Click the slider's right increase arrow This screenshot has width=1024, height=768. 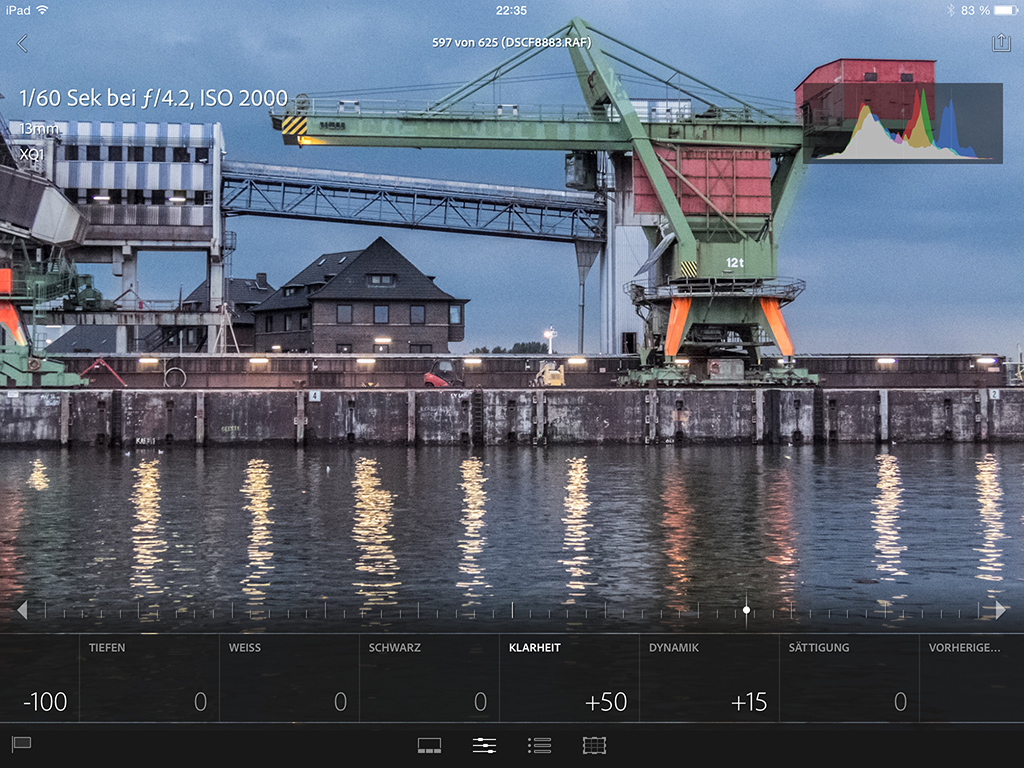[x=1000, y=610]
